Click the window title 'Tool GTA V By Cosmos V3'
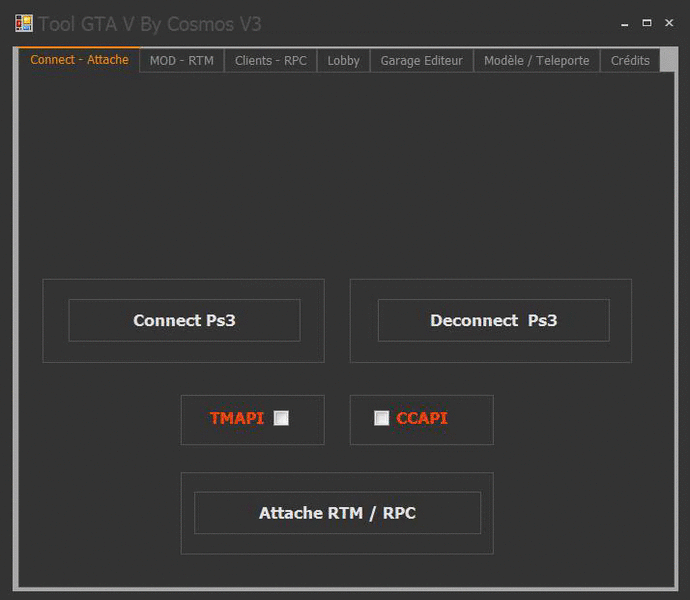 (x=150, y=24)
